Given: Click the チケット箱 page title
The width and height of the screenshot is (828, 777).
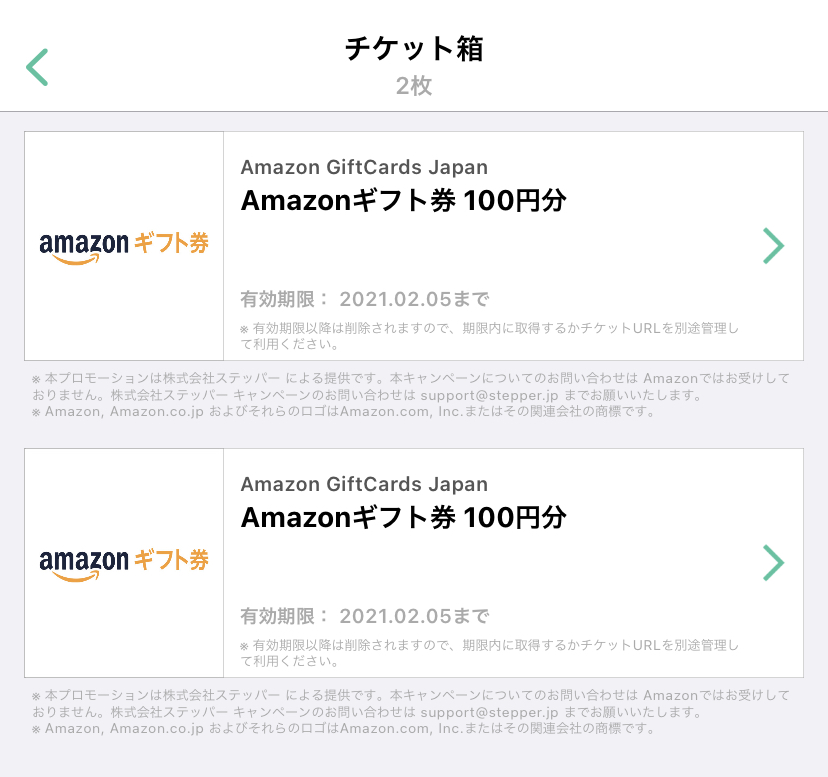Looking at the screenshot, I should tap(414, 49).
